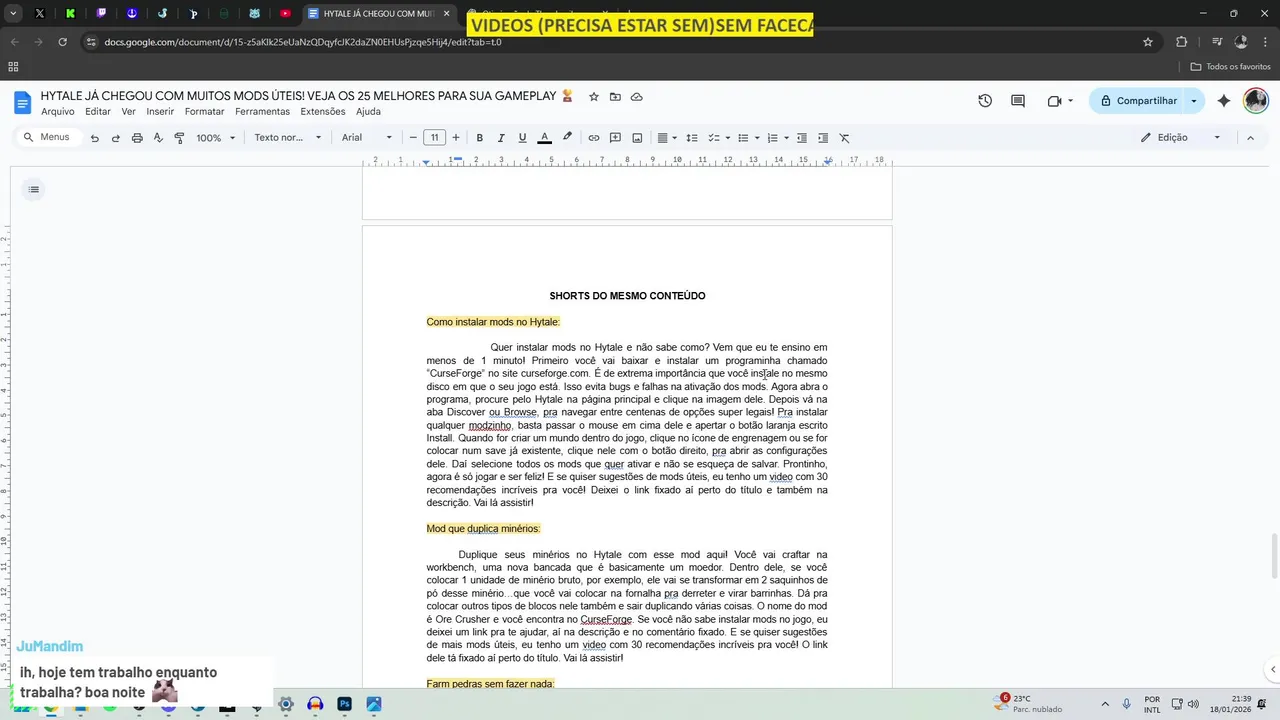Open the Arquivo menu

58,112
